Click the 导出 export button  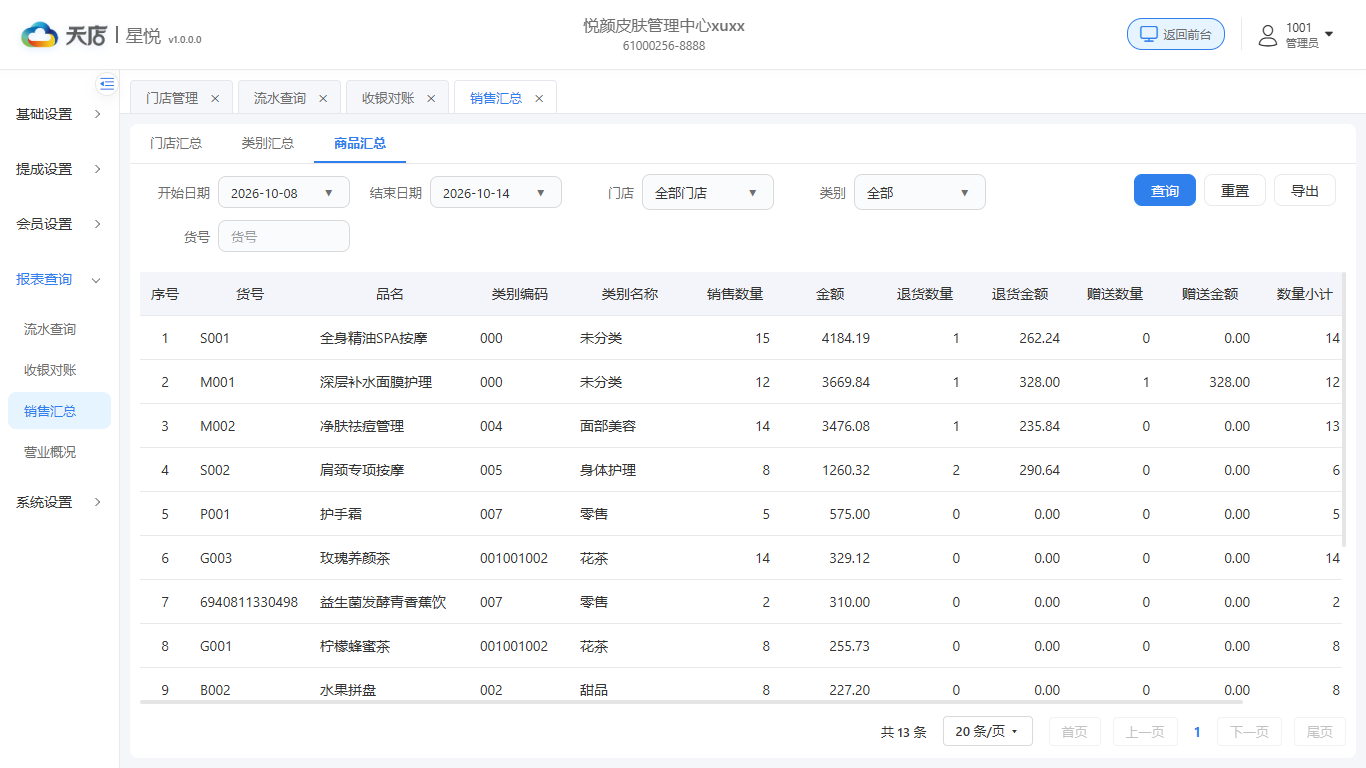point(1305,190)
